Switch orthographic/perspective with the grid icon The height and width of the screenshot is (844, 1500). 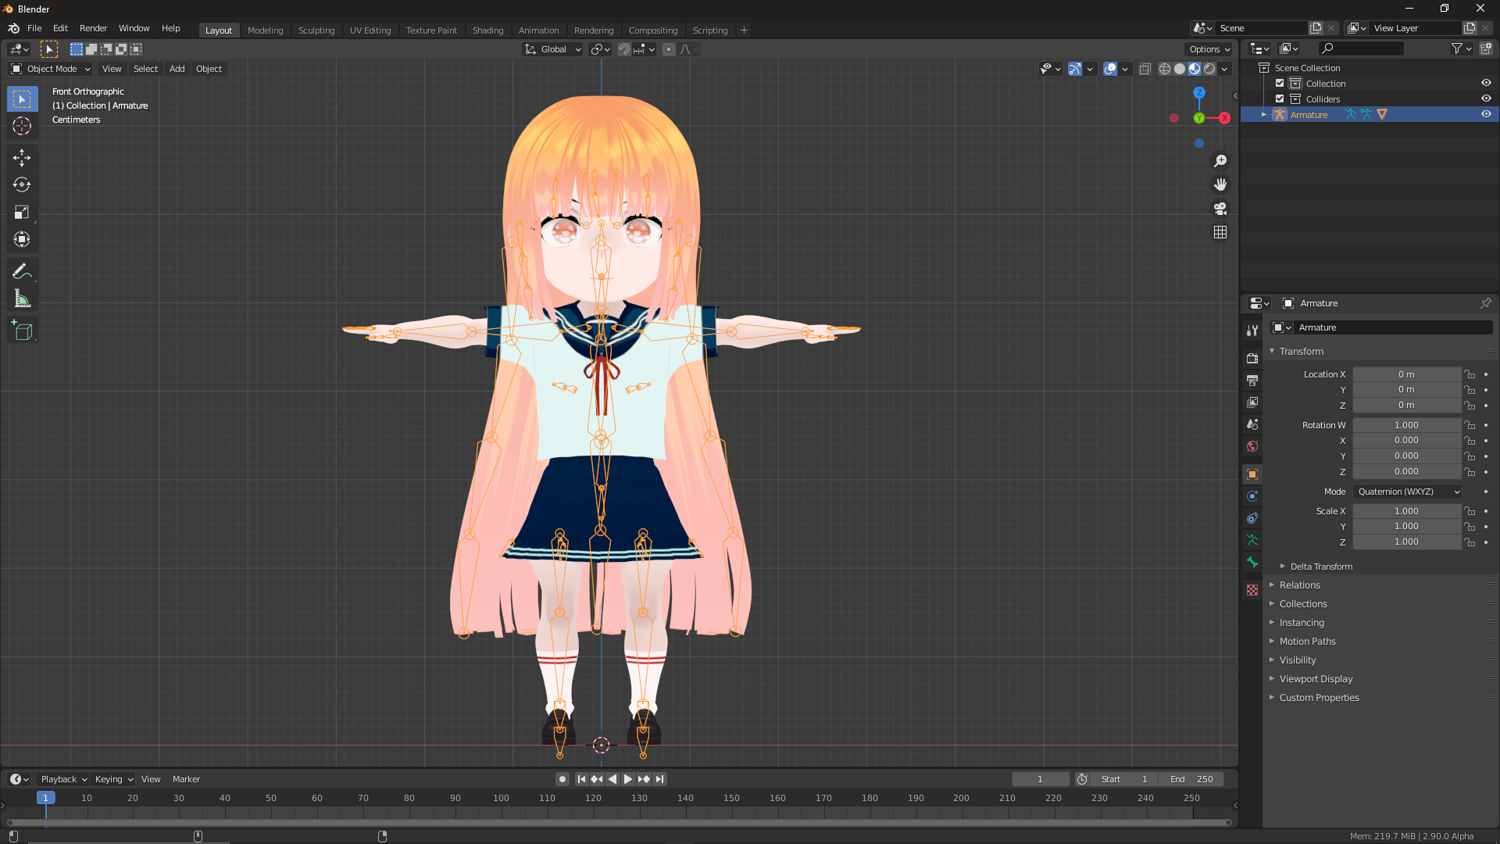pos(1220,232)
